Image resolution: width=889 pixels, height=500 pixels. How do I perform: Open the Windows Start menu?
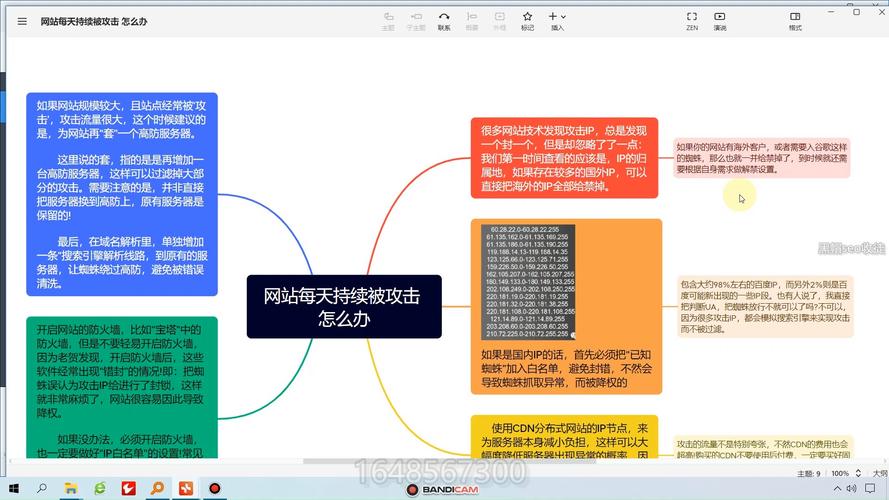pyautogui.click(x=14, y=488)
